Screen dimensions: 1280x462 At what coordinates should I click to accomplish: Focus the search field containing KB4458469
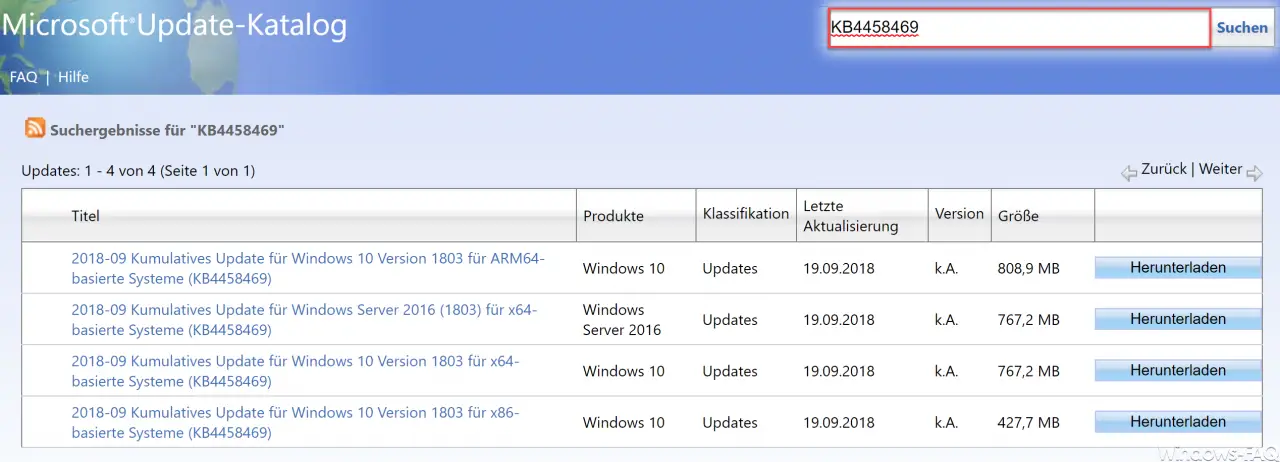point(1019,28)
